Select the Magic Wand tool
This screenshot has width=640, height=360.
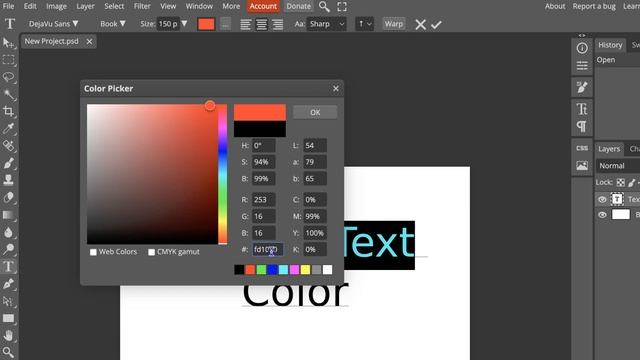(8, 94)
